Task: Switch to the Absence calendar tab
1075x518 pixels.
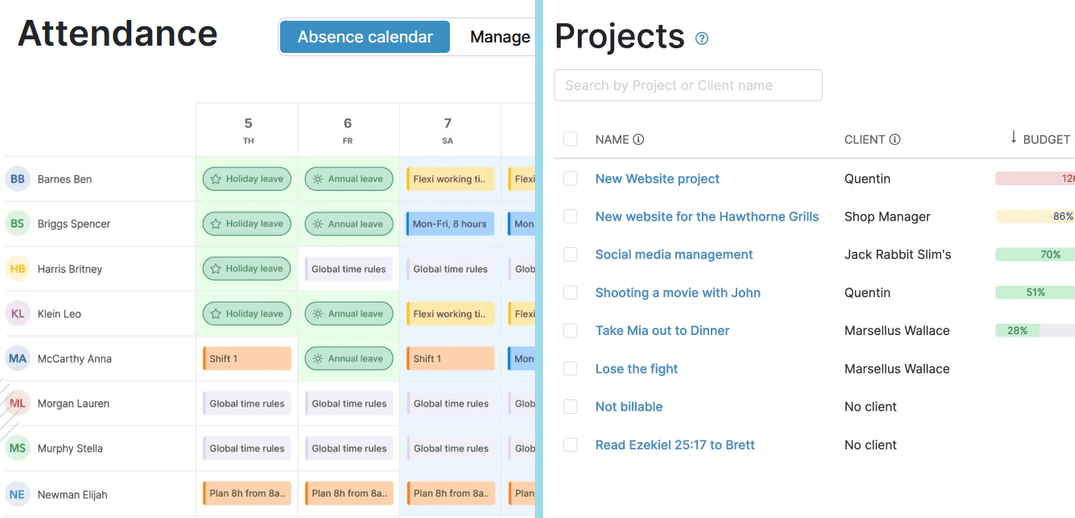Action: (x=365, y=37)
